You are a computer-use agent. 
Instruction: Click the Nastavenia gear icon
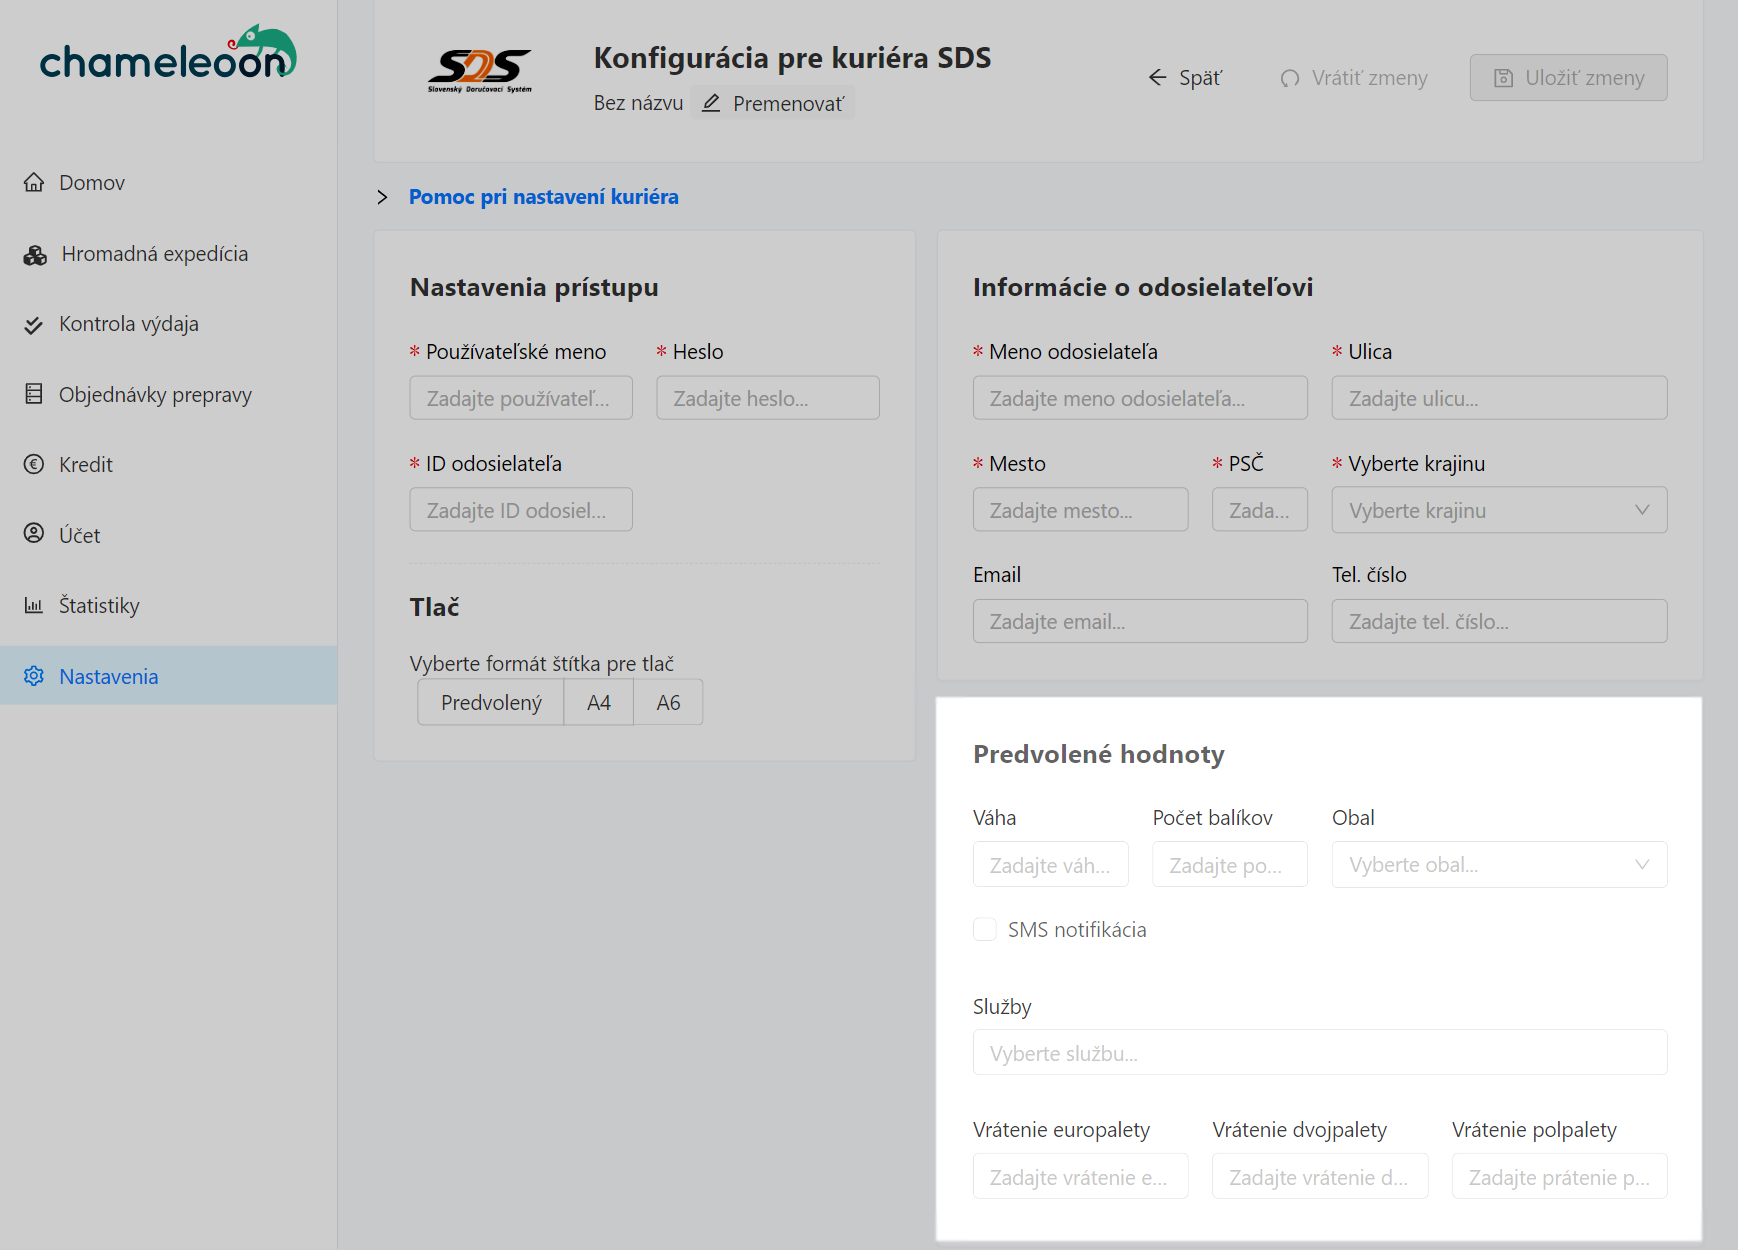coord(34,676)
